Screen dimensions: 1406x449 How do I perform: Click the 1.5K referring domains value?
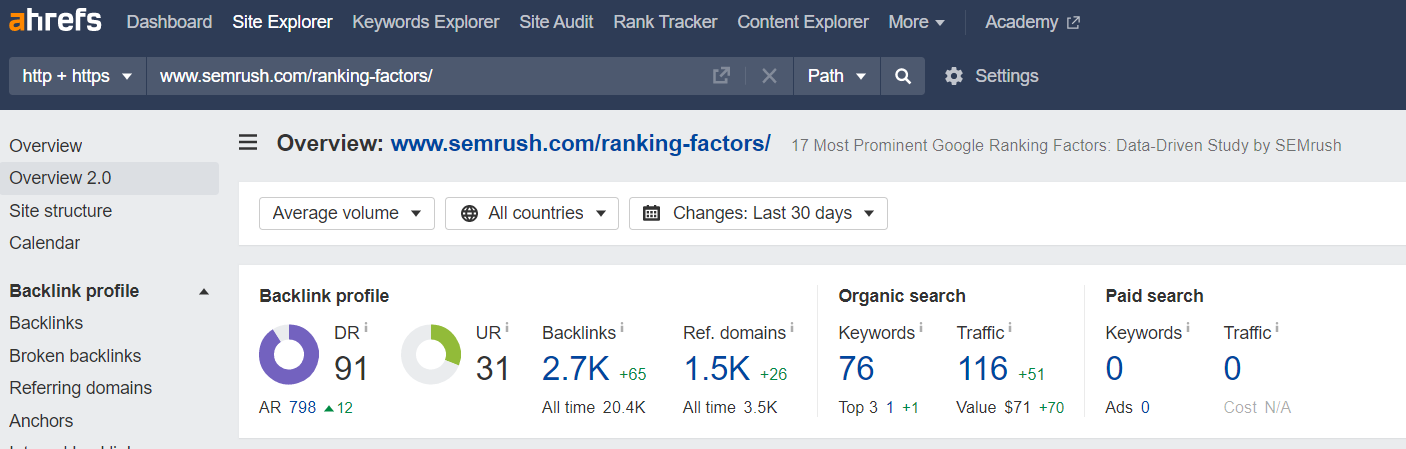(x=717, y=369)
